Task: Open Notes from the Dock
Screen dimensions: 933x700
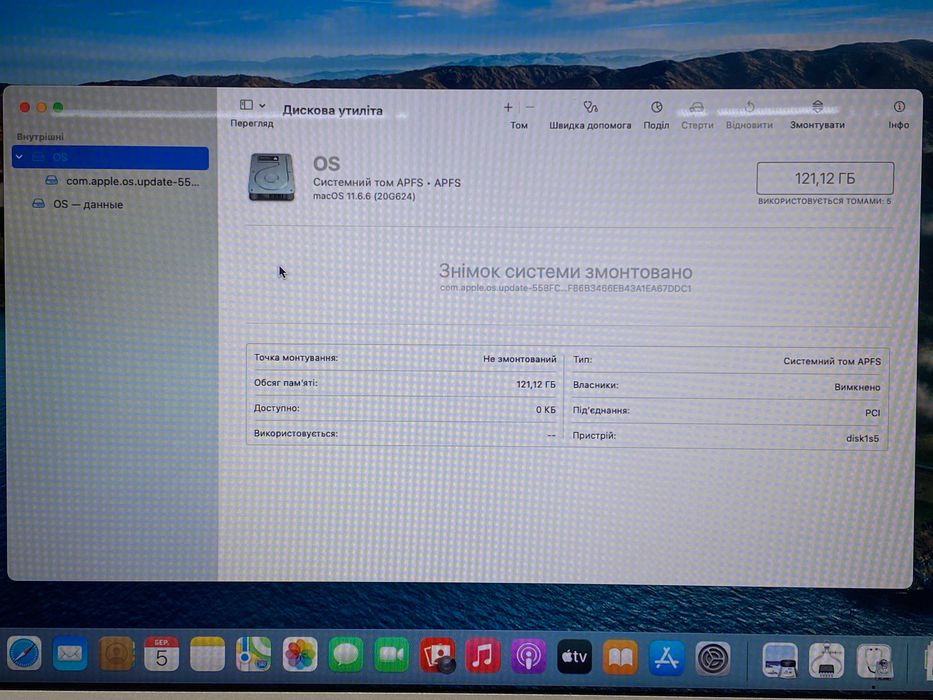Action: [207, 654]
